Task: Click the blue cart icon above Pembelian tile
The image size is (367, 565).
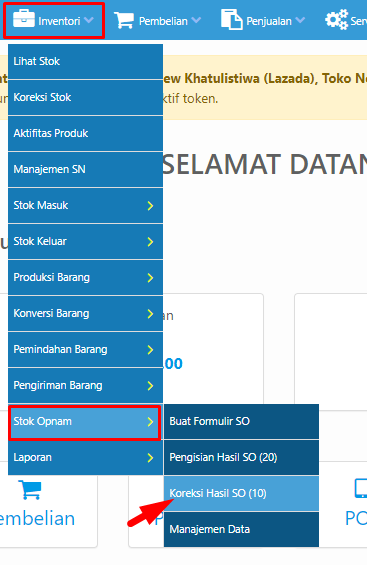Action: tap(30, 490)
